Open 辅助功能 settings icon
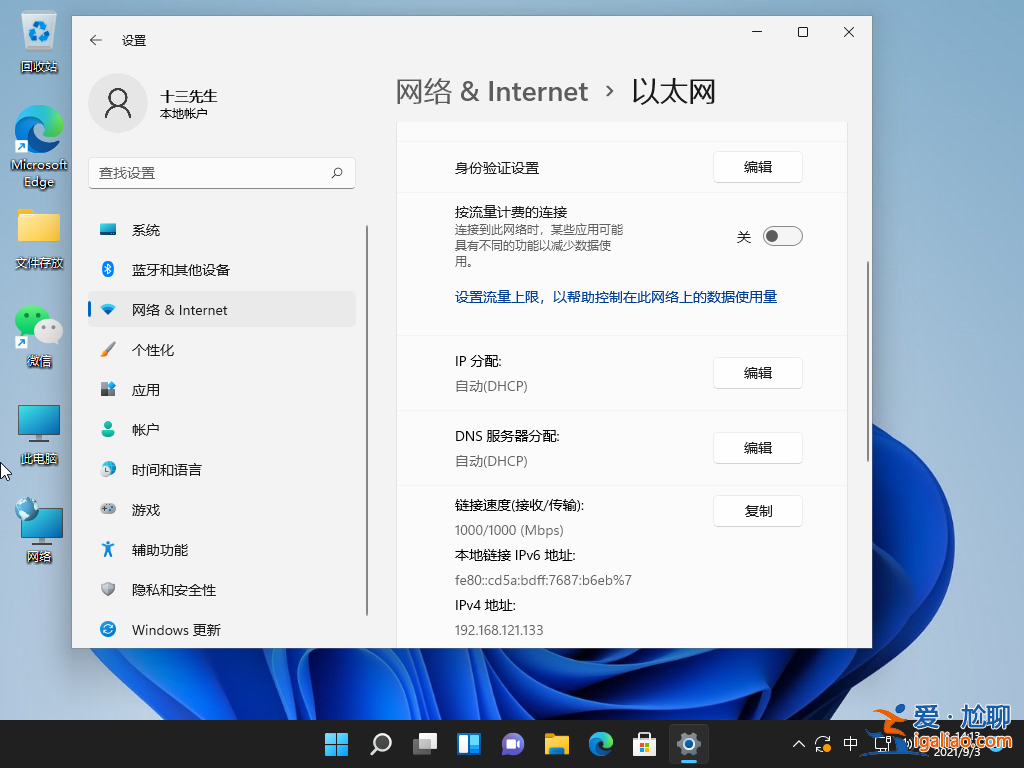The height and width of the screenshot is (768, 1024). pyautogui.click(x=108, y=549)
